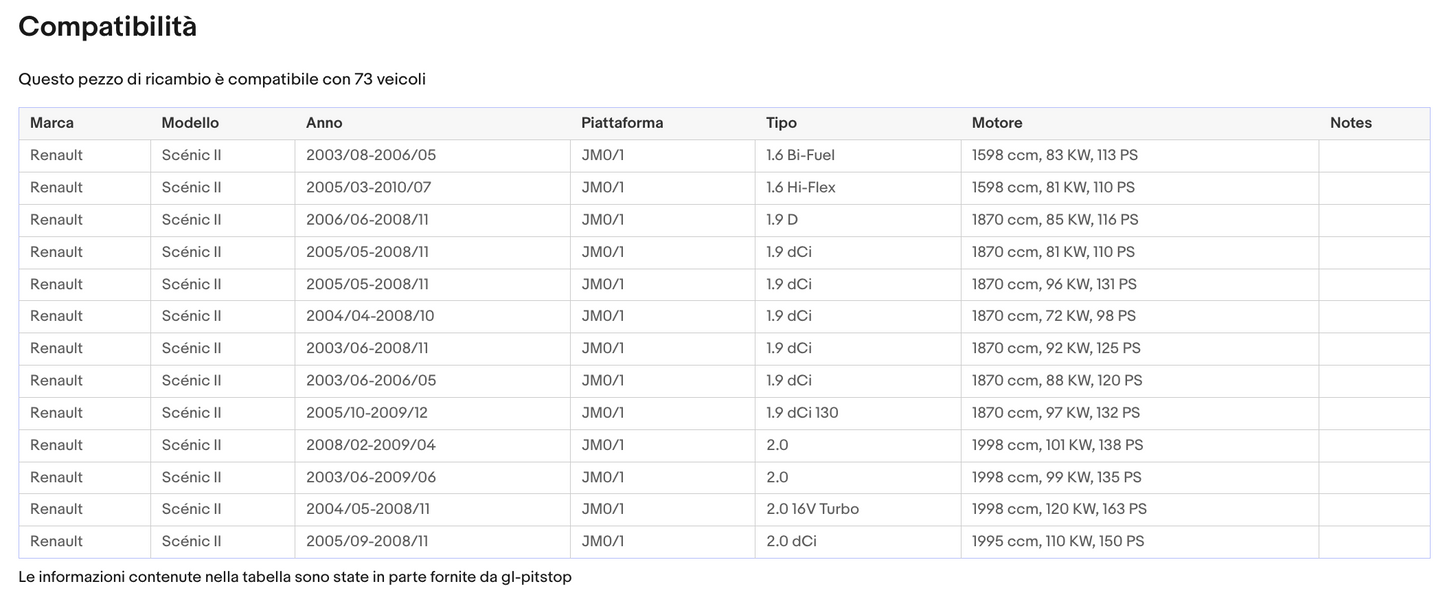Select the Anno column header
The height and width of the screenshot is (595, 1445).
(324, 123)
